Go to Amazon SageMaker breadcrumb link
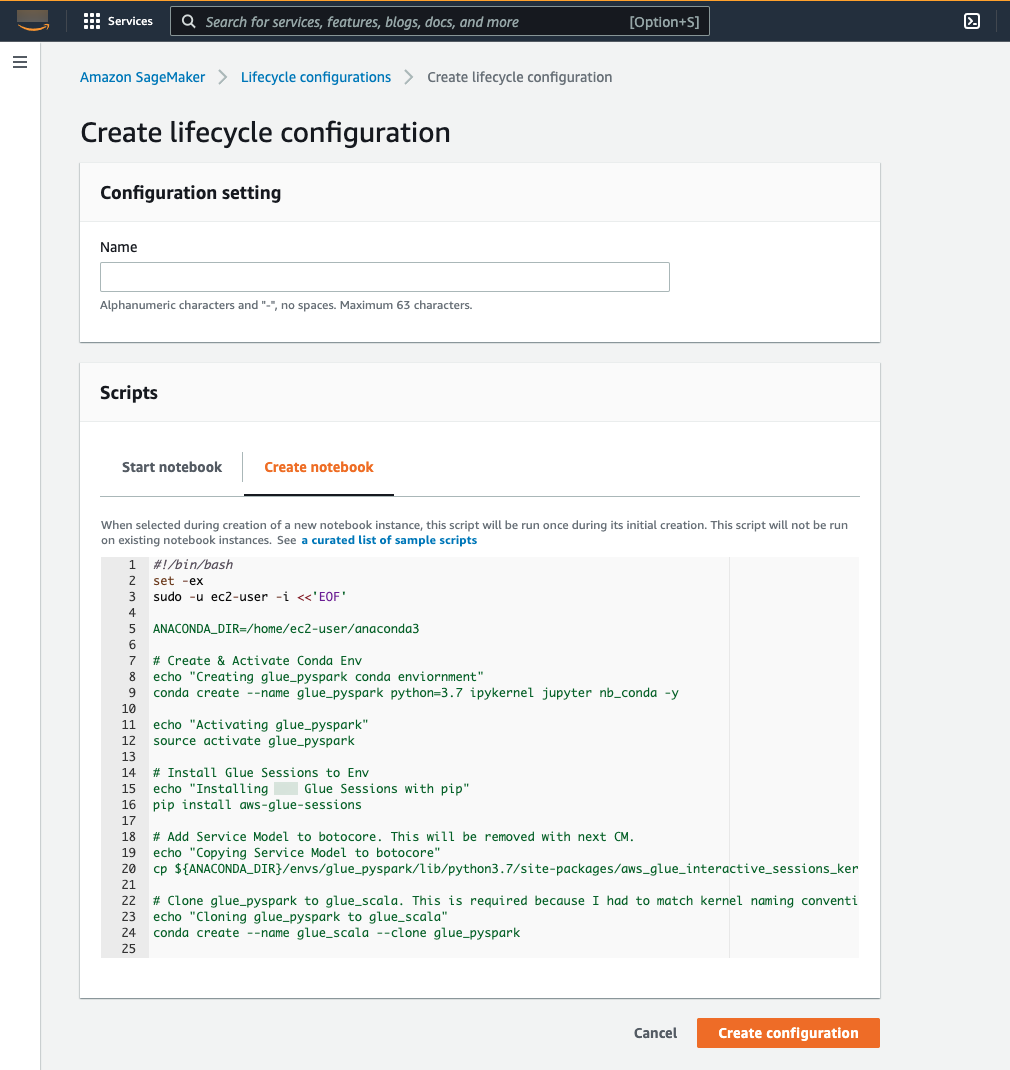Image resolution: width=1010 pixels, height=1070 pixels. [x=142, y=77]
